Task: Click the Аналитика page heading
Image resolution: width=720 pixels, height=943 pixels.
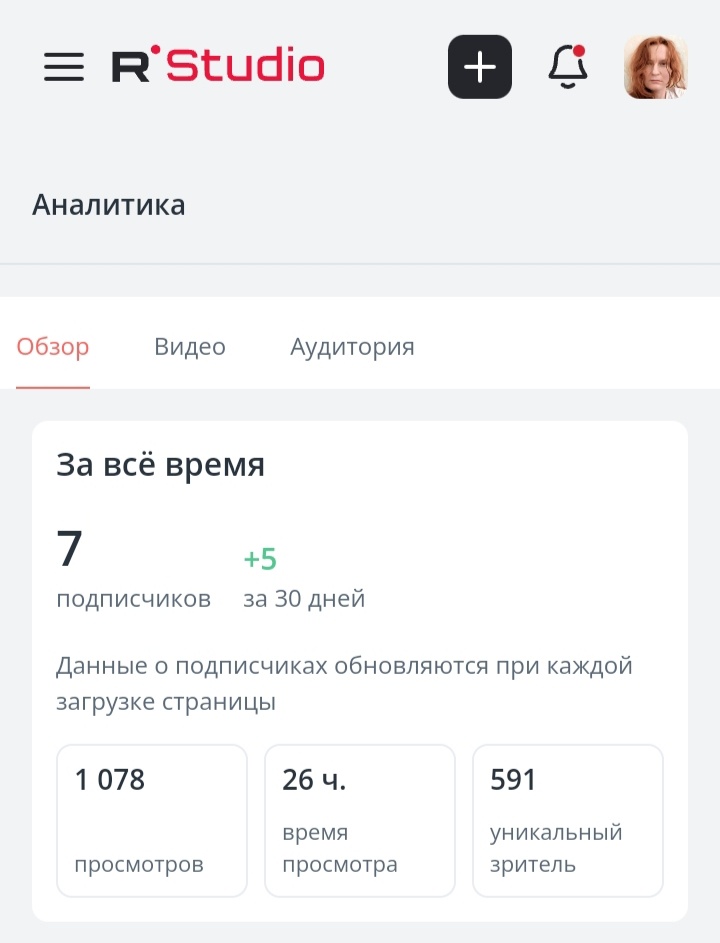Action: pos(109,205)
